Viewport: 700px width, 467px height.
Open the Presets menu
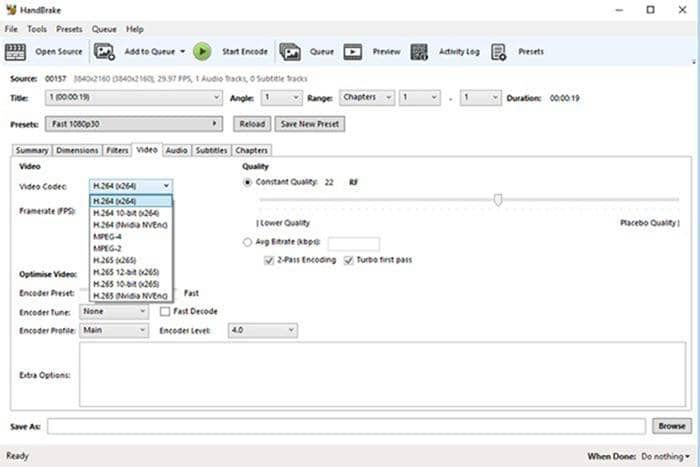pos(69,29)
